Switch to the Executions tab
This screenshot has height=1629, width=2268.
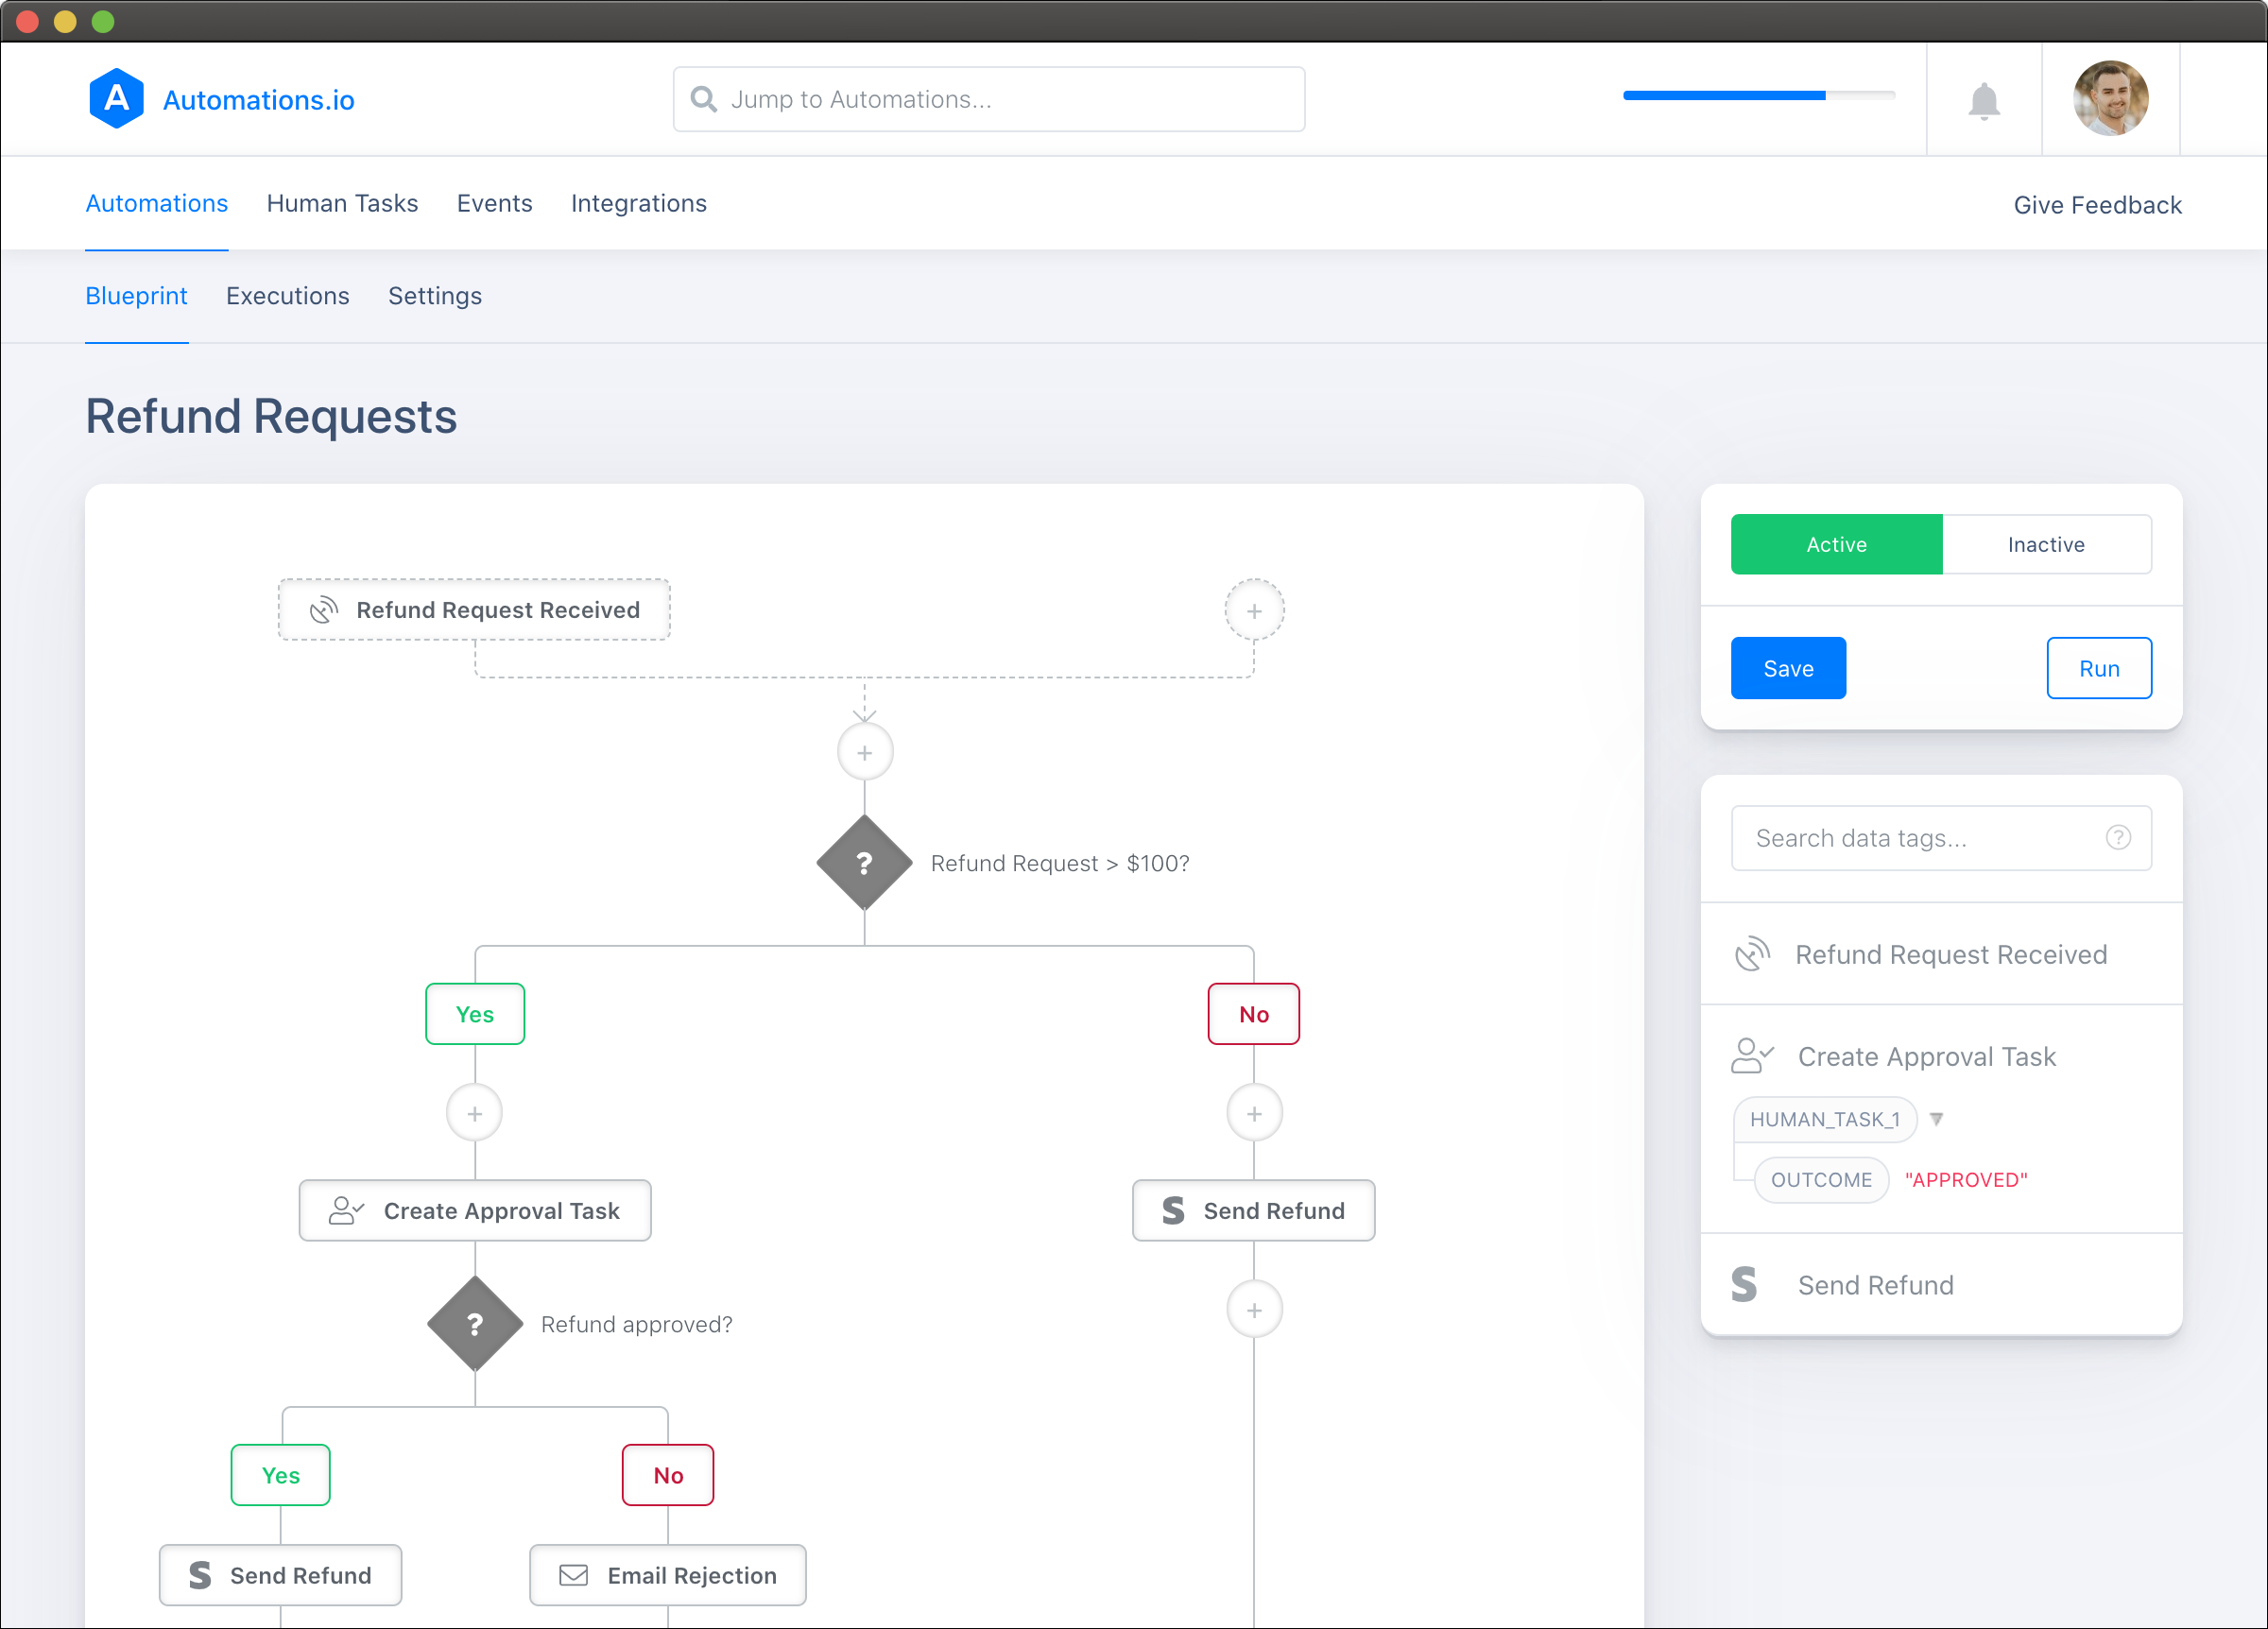click(287, 296)
